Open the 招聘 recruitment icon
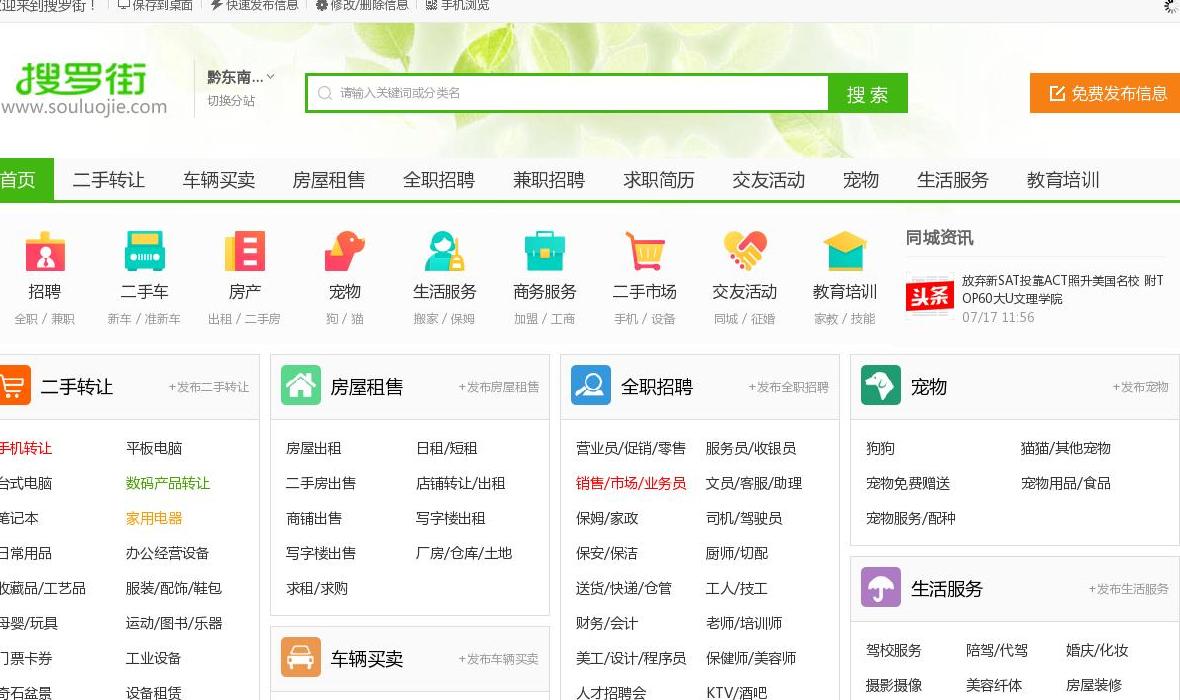Image resolution: width=1180 pixels, height=700 pixels. 44,251
